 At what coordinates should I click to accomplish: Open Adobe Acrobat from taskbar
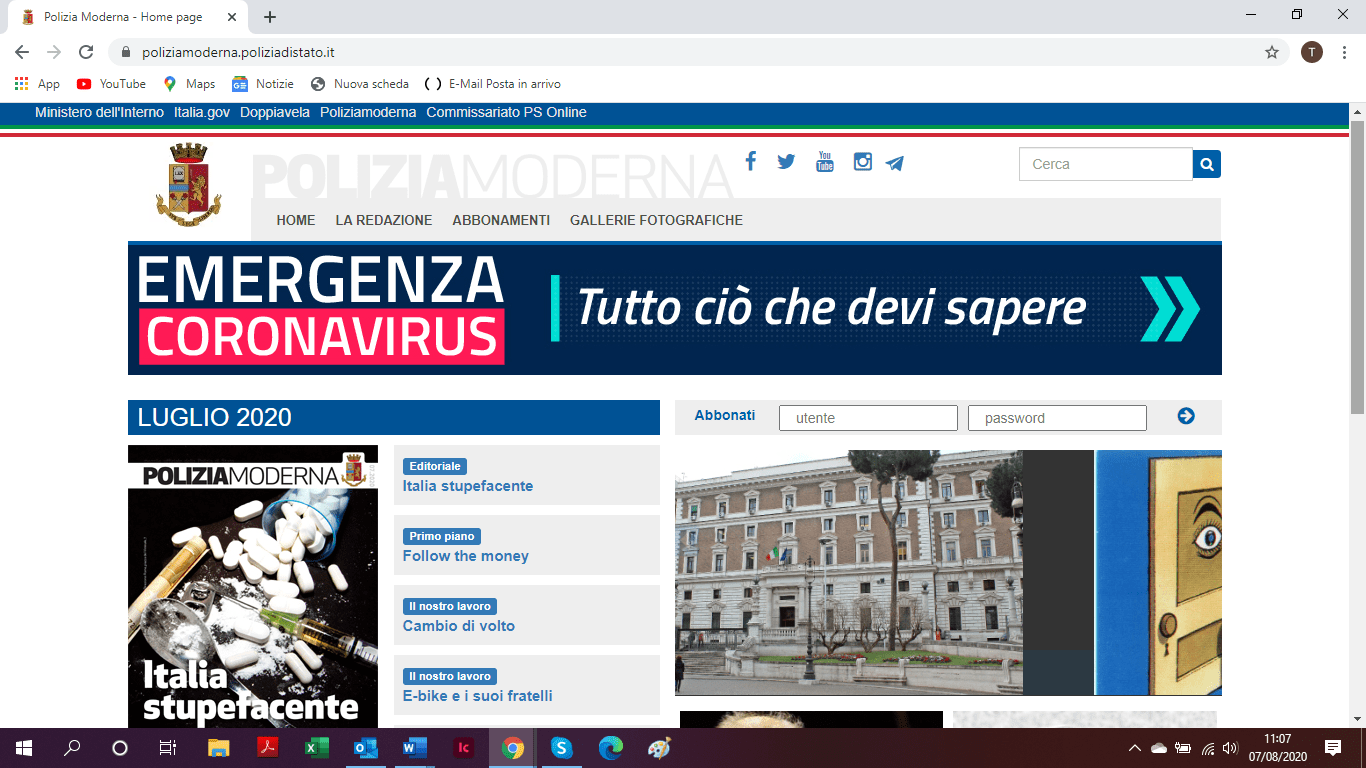pos(268,747)
